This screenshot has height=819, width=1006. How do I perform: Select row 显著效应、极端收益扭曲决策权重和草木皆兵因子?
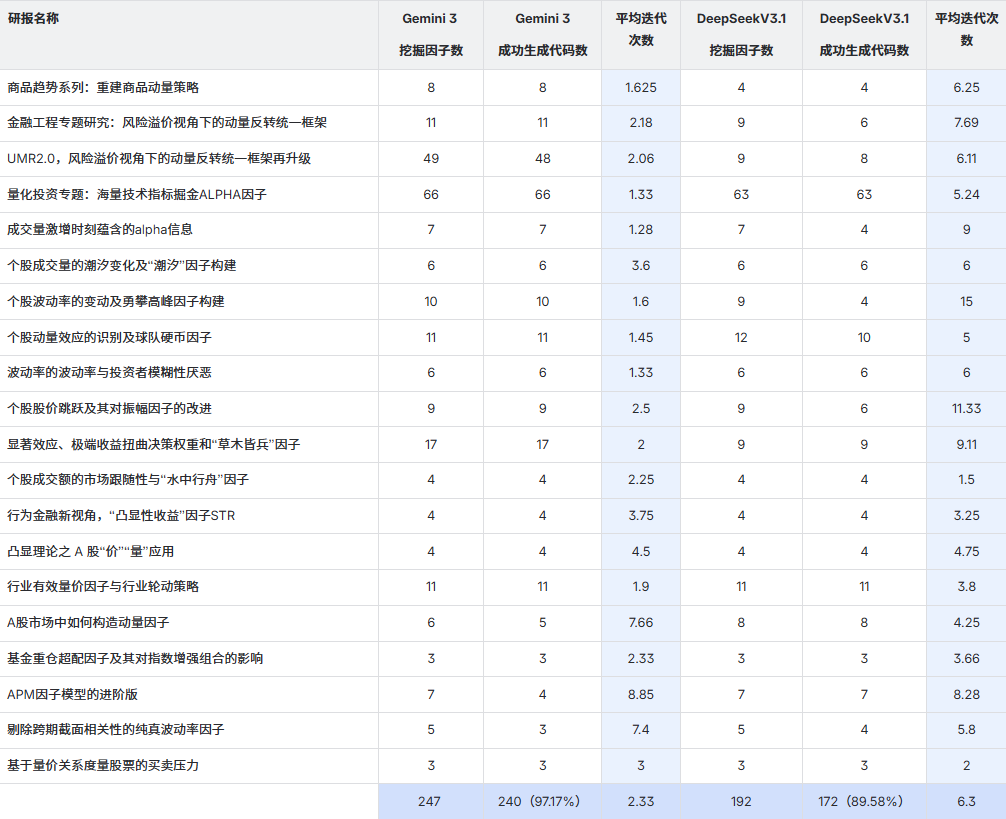coord(503,444)
